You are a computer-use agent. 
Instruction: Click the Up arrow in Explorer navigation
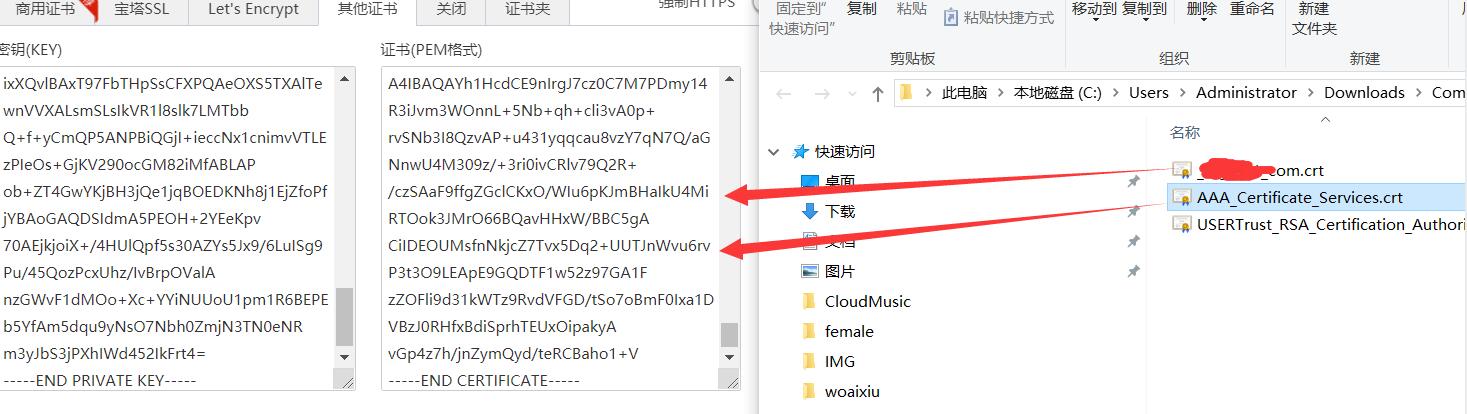click(877, 93)
